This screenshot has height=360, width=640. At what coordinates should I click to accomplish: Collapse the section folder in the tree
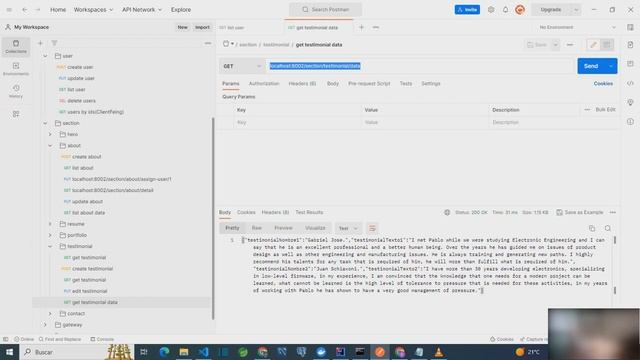45,123
